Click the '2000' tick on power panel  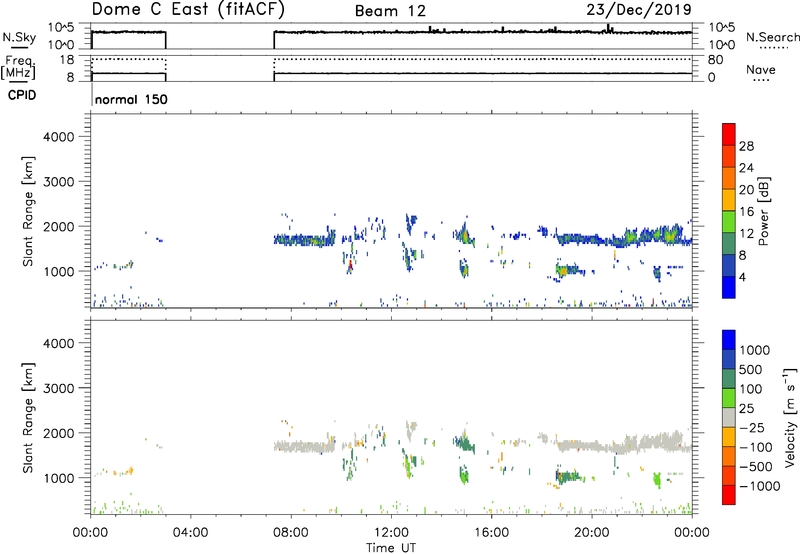pos(58,226)
